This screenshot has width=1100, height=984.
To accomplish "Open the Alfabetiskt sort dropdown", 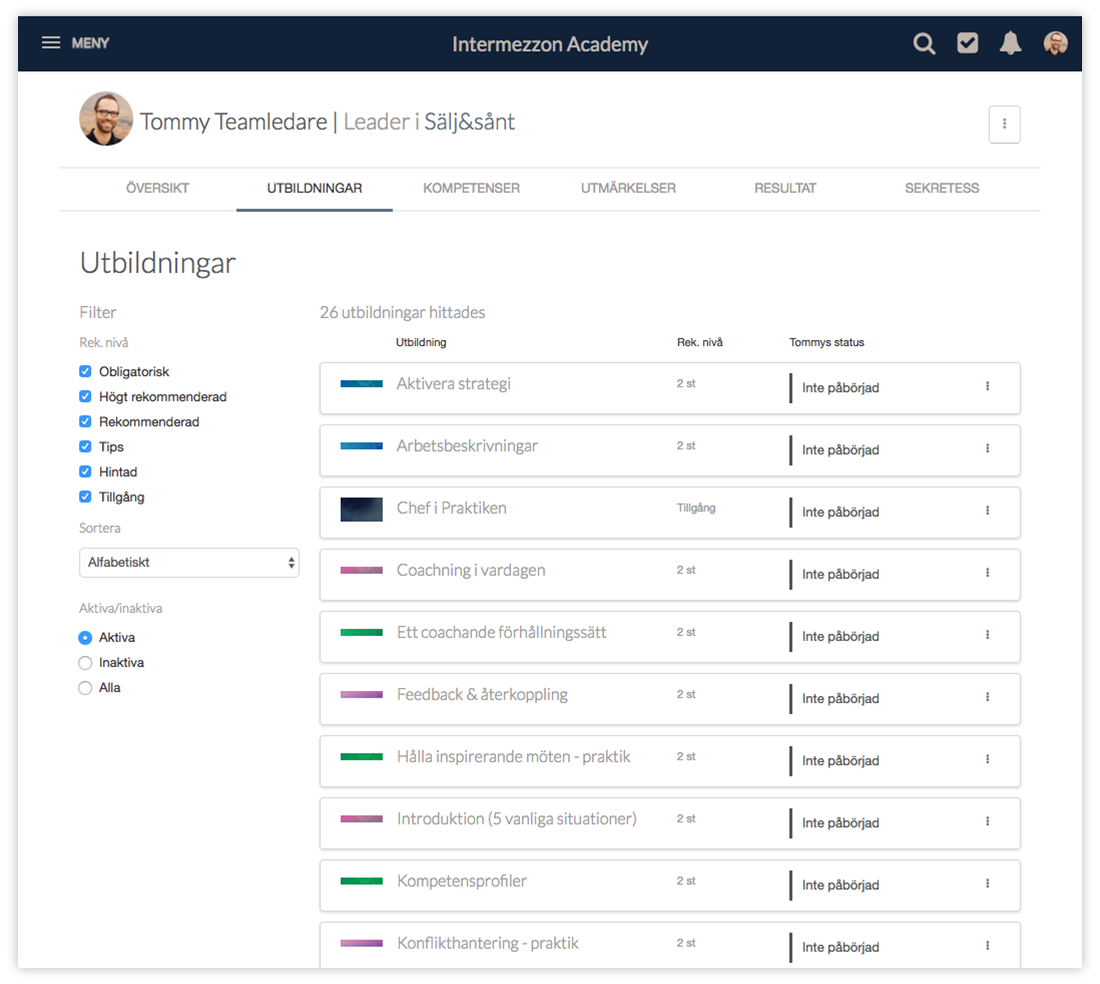I will coord(189,562).
